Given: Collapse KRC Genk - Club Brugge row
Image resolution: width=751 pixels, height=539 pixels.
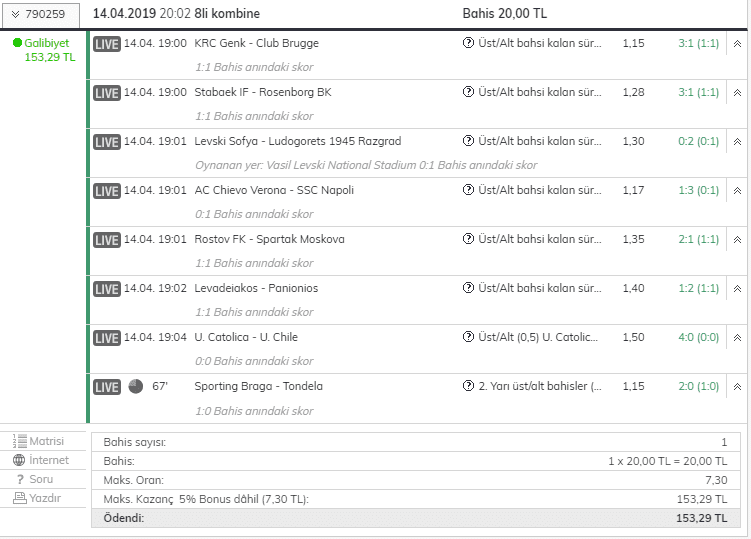Looking at the screenshot, I should coord(737,44).
